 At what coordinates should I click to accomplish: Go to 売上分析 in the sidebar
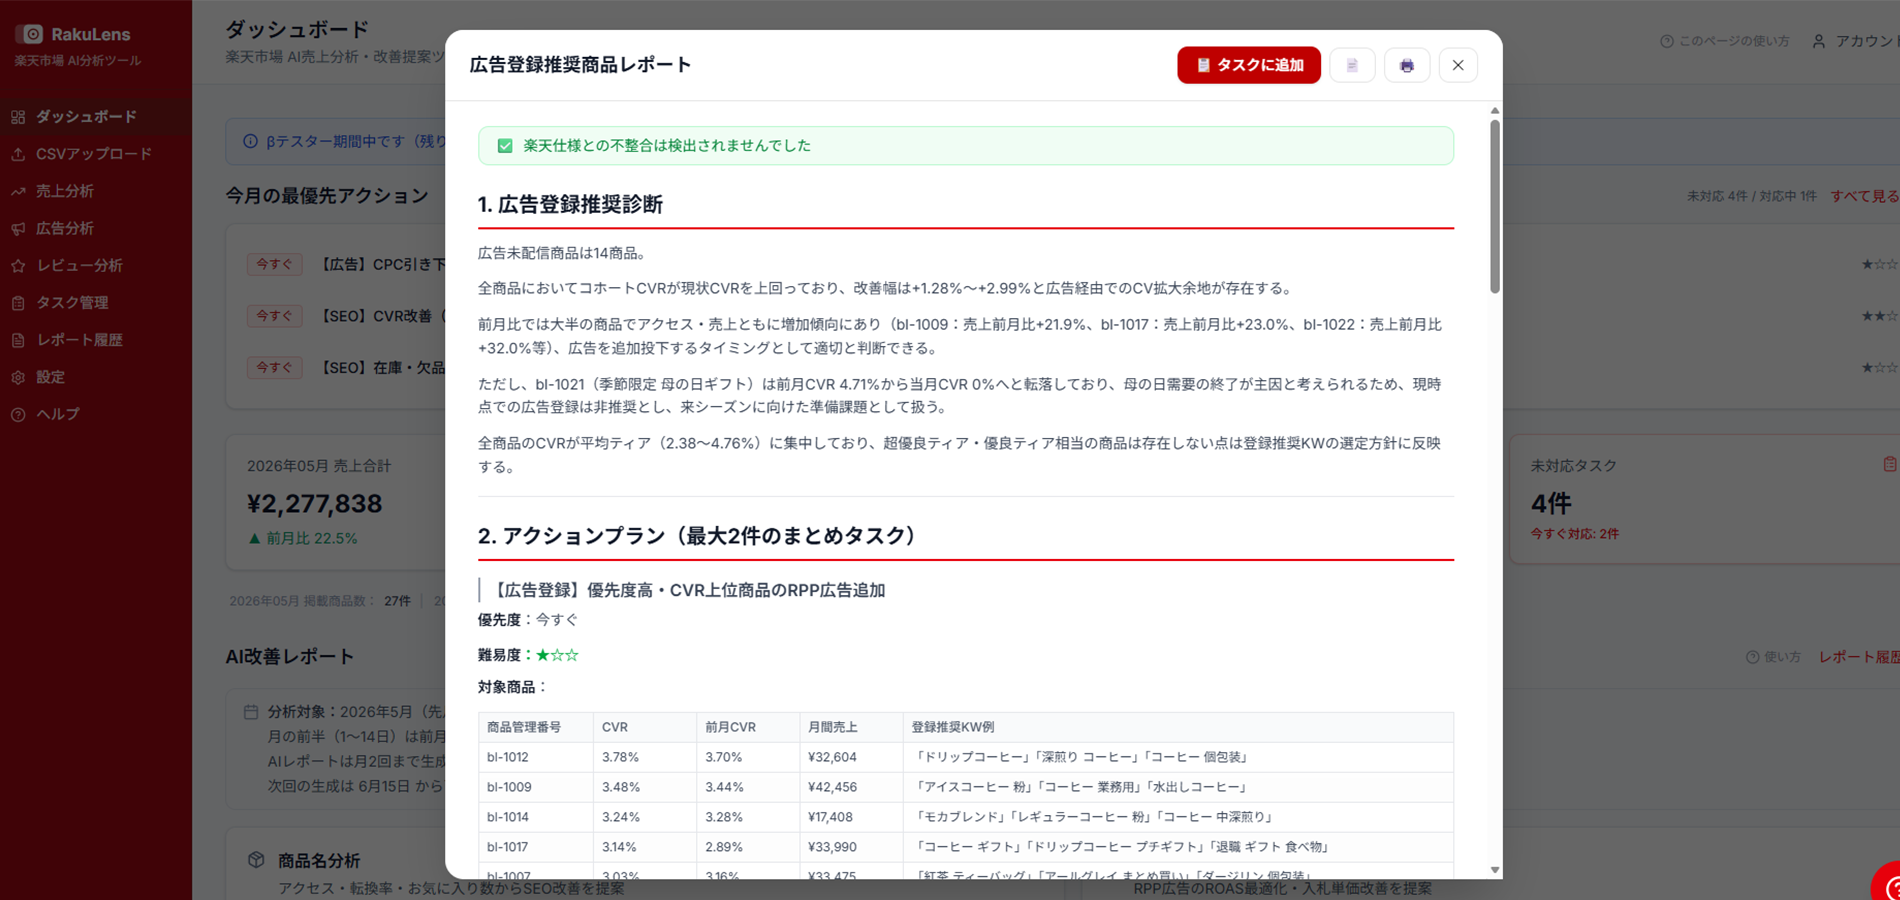click(96, 191)
